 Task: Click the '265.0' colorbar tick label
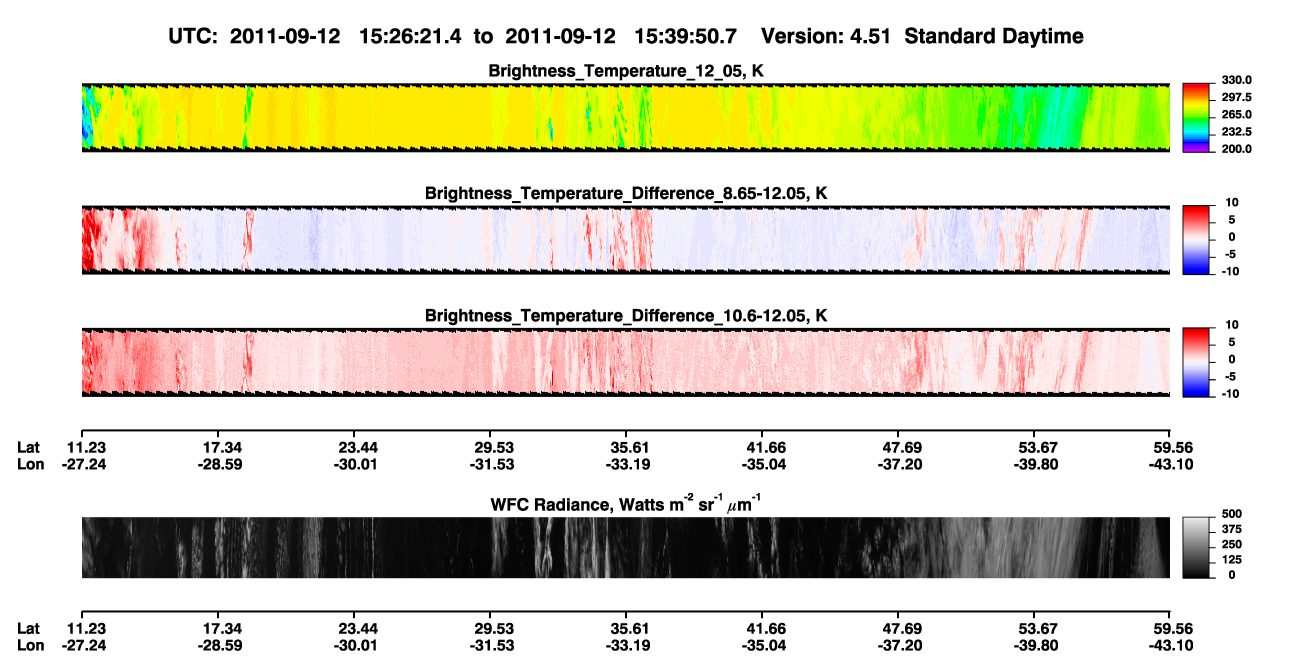coord(1237,115)
